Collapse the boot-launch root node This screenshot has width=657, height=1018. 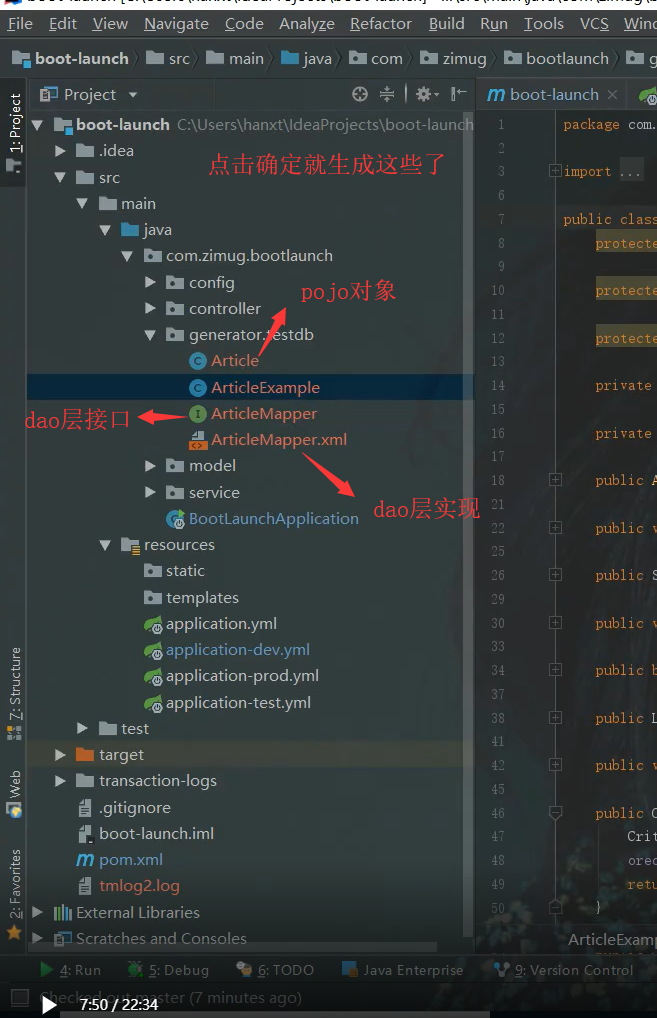[x=37, y=125]
